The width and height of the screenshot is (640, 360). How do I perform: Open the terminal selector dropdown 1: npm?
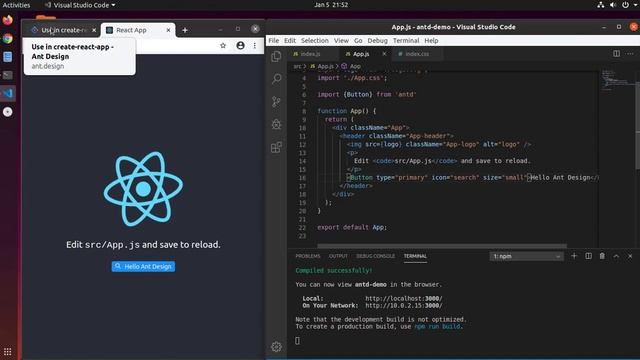(527, 256)
